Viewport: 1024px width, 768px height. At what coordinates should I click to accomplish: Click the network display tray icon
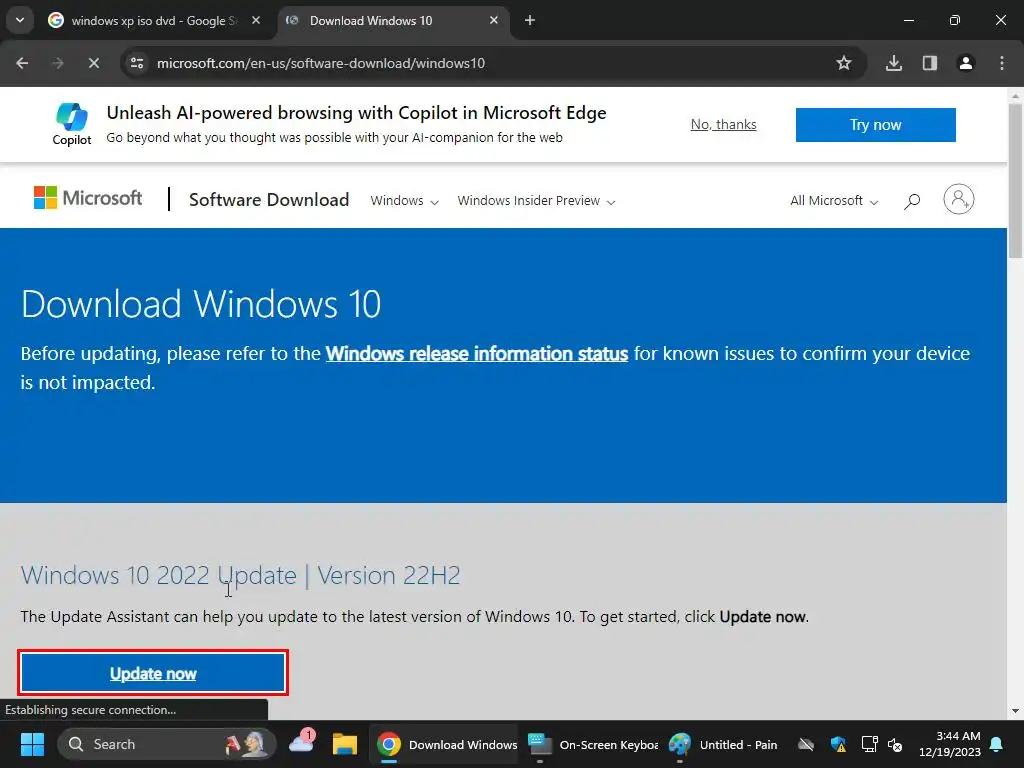point(869,744)
